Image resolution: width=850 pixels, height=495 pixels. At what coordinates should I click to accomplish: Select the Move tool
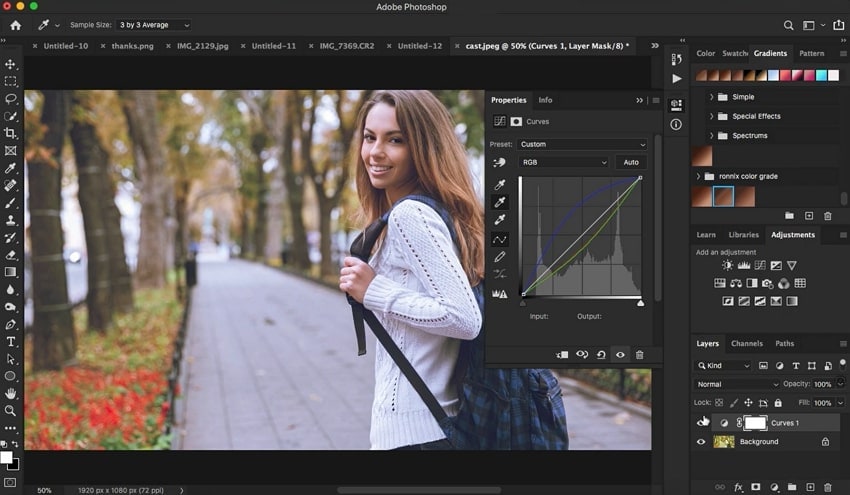[10, 64]
